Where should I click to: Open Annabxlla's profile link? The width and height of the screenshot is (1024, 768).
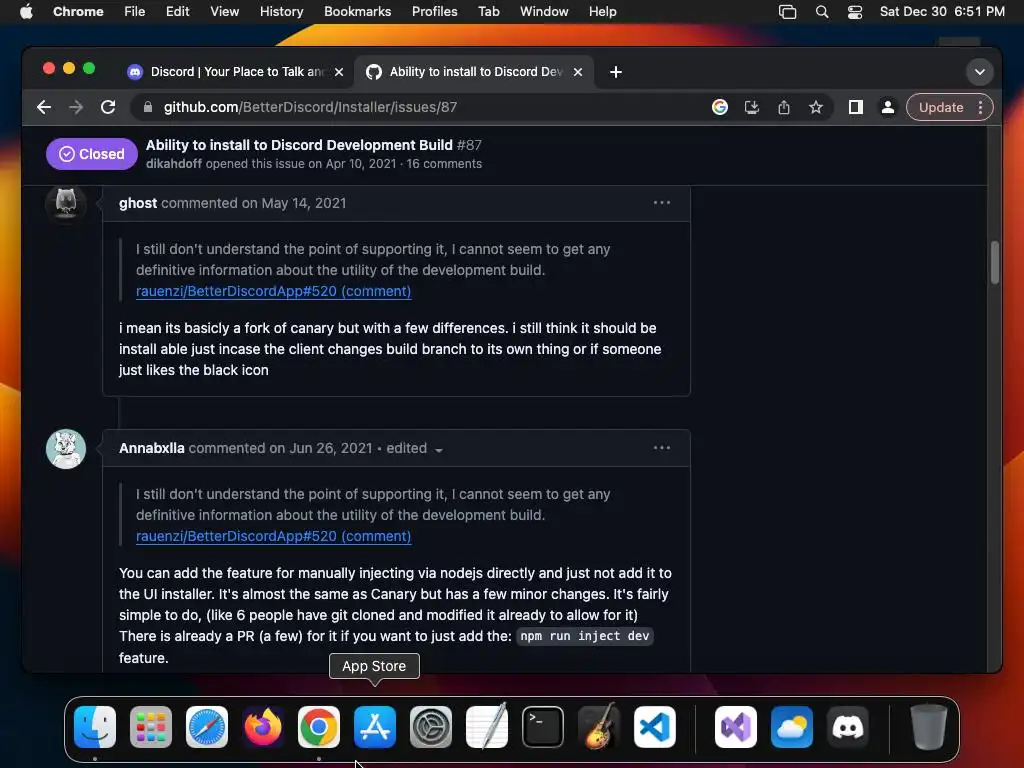point(152,448)
